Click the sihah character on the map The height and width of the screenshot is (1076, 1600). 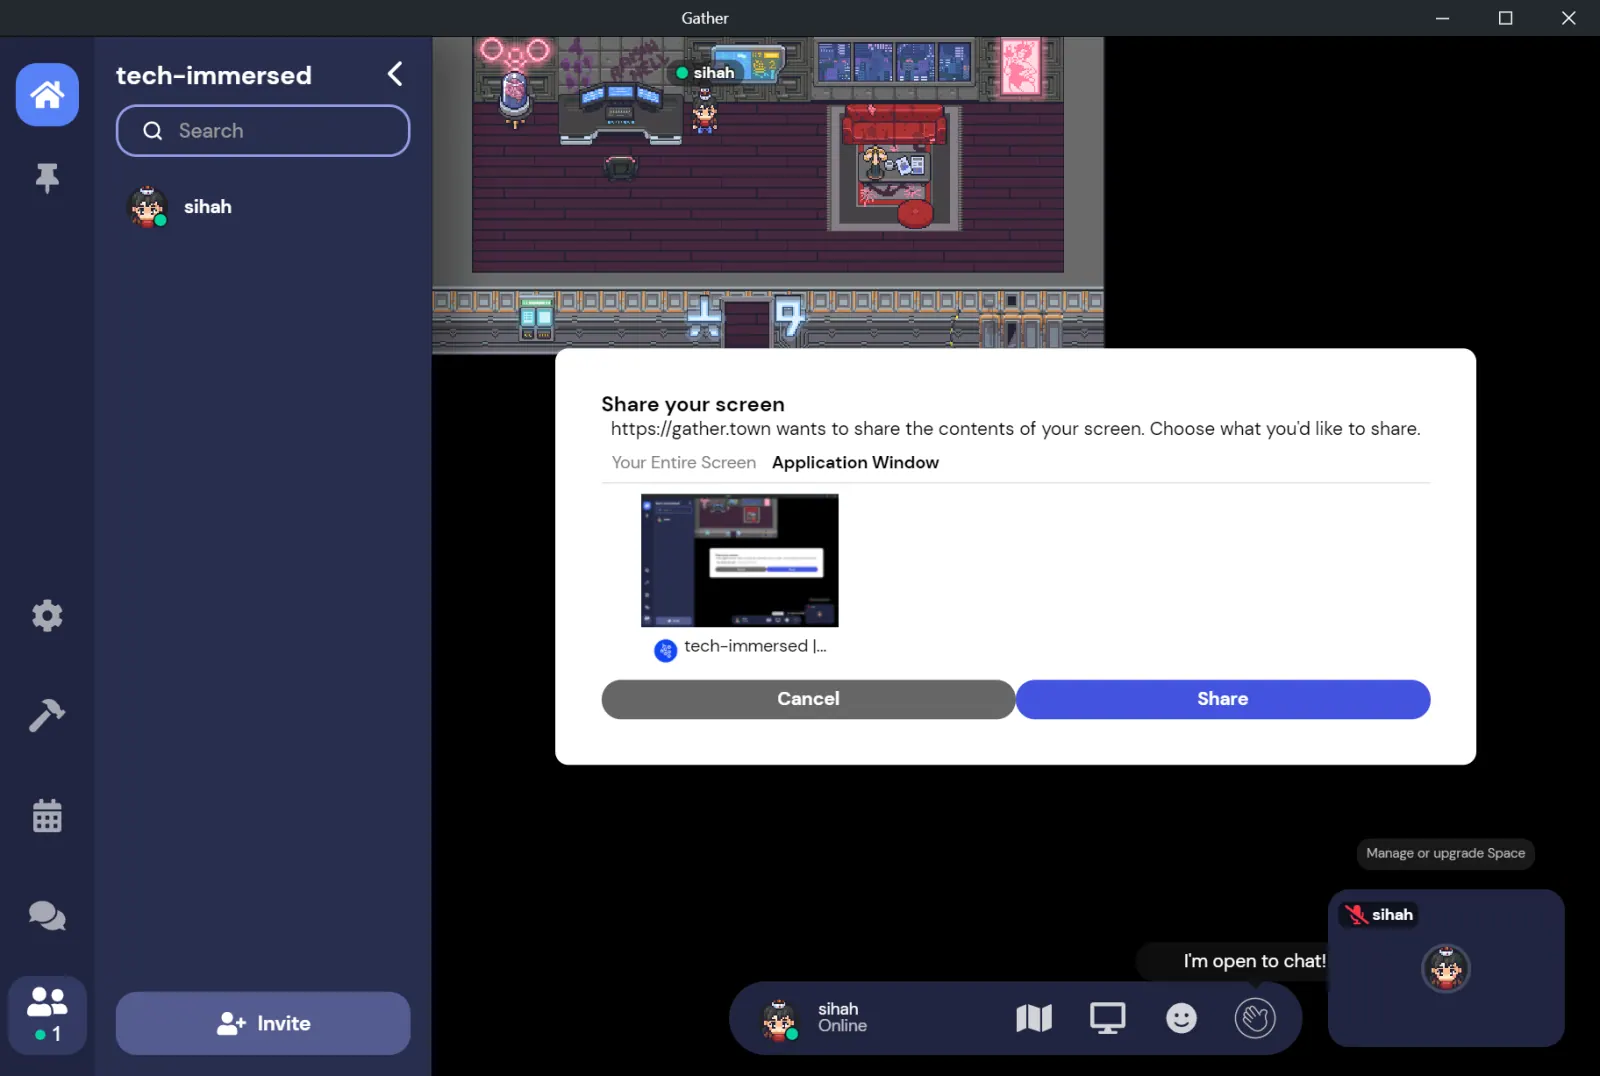click(705, 111)
